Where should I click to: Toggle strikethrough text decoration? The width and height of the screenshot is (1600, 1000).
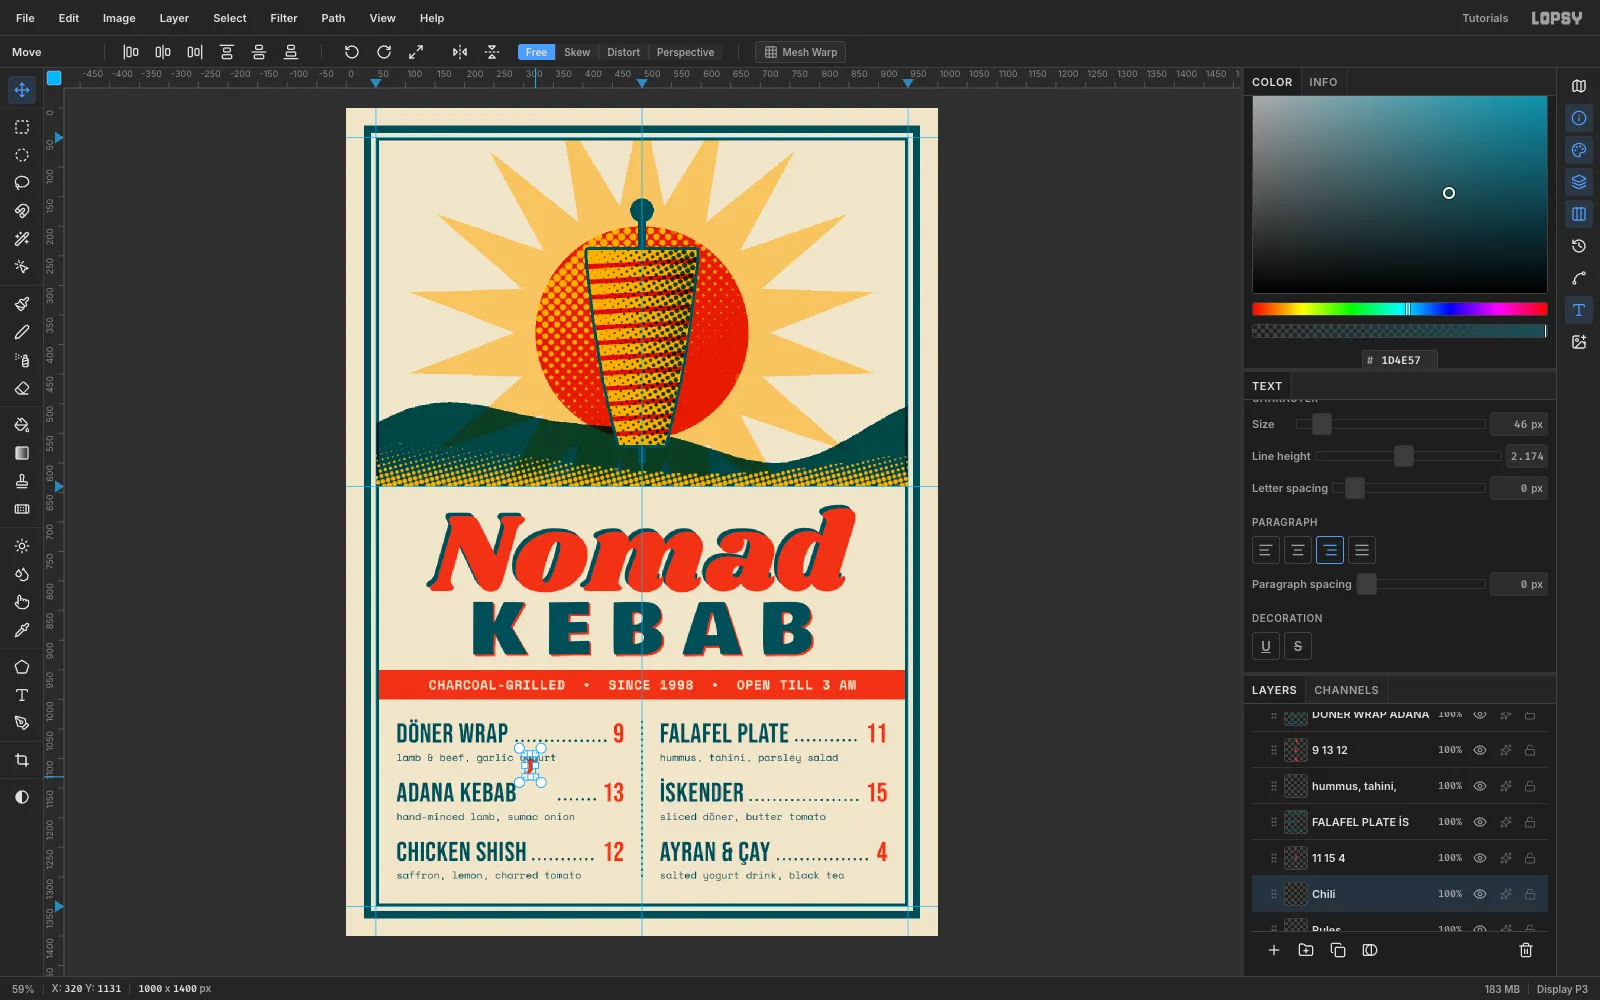click(x=1298, y=646)
